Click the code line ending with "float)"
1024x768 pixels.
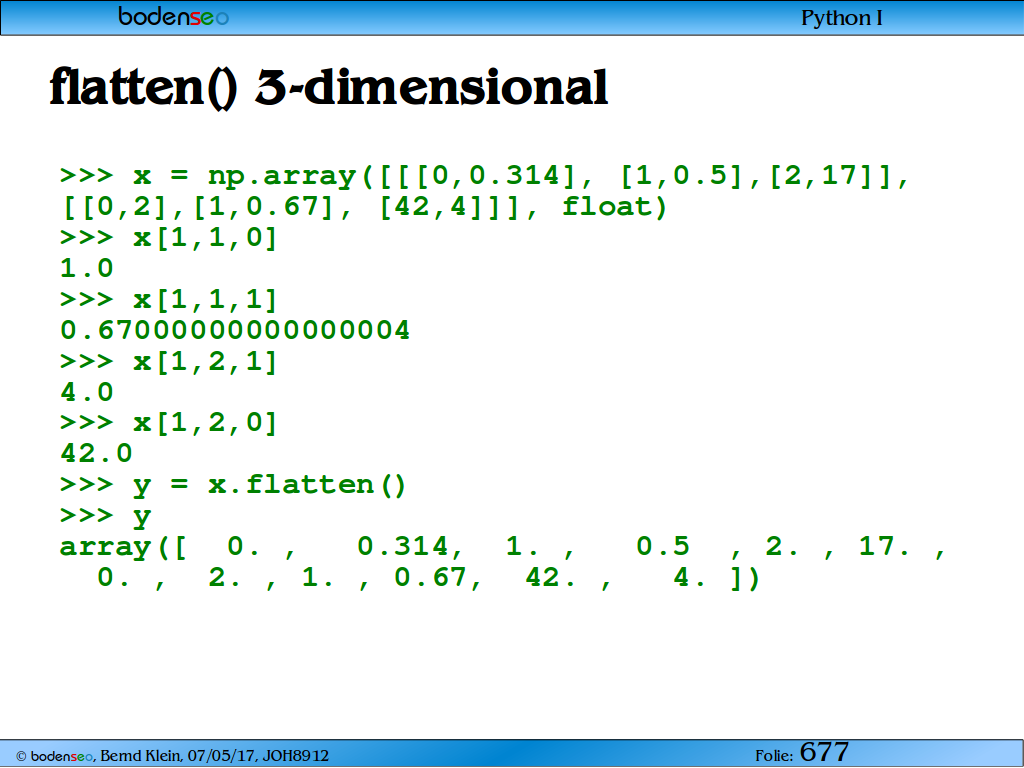pyautogui.click(x=364, y=207)
